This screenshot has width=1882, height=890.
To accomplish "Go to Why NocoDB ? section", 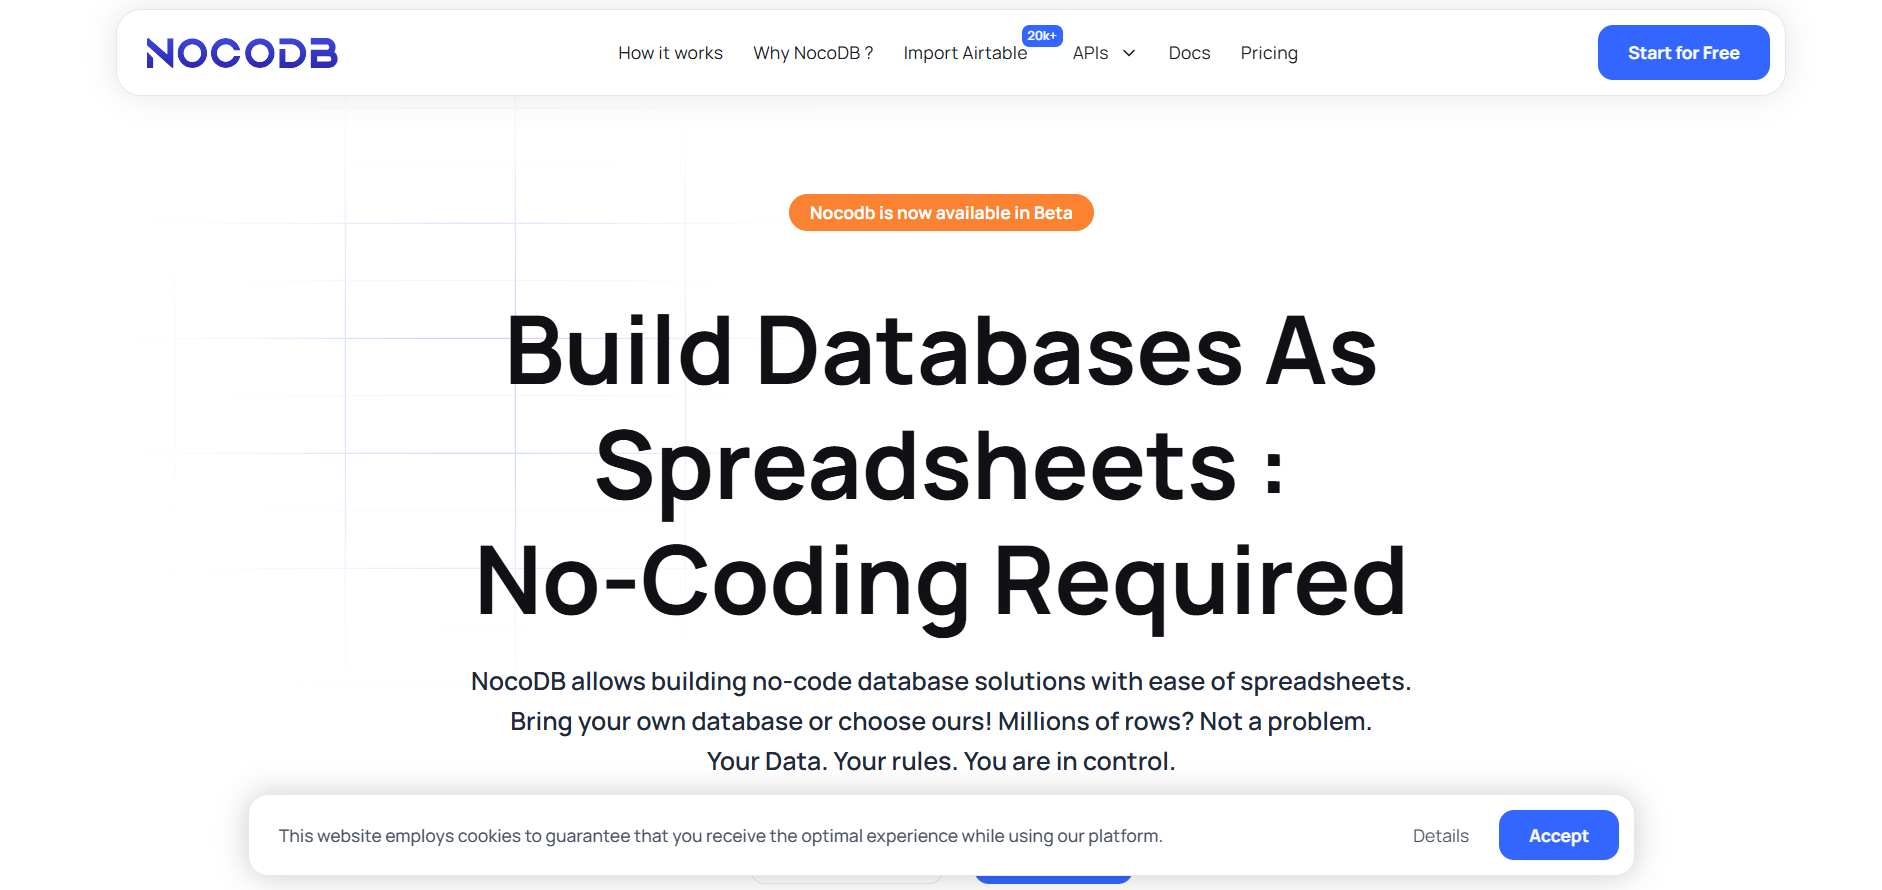I will pyautogui.click(x=812, y=53).
